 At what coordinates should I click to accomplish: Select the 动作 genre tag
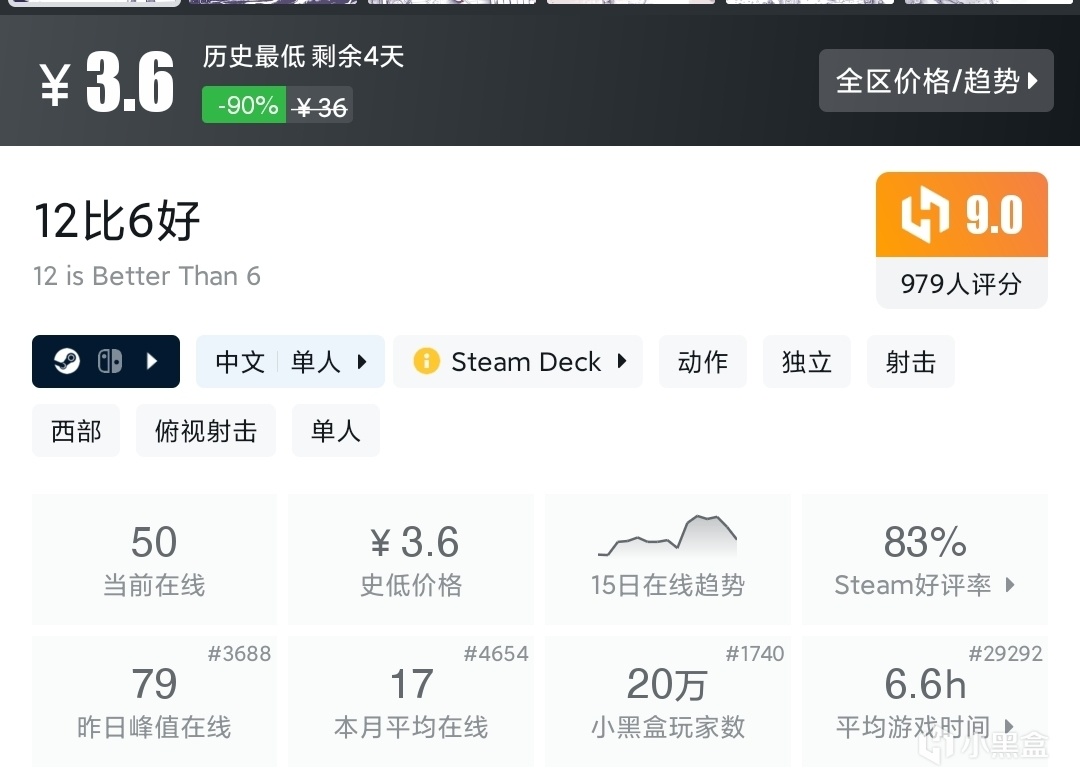pos(702,361)
